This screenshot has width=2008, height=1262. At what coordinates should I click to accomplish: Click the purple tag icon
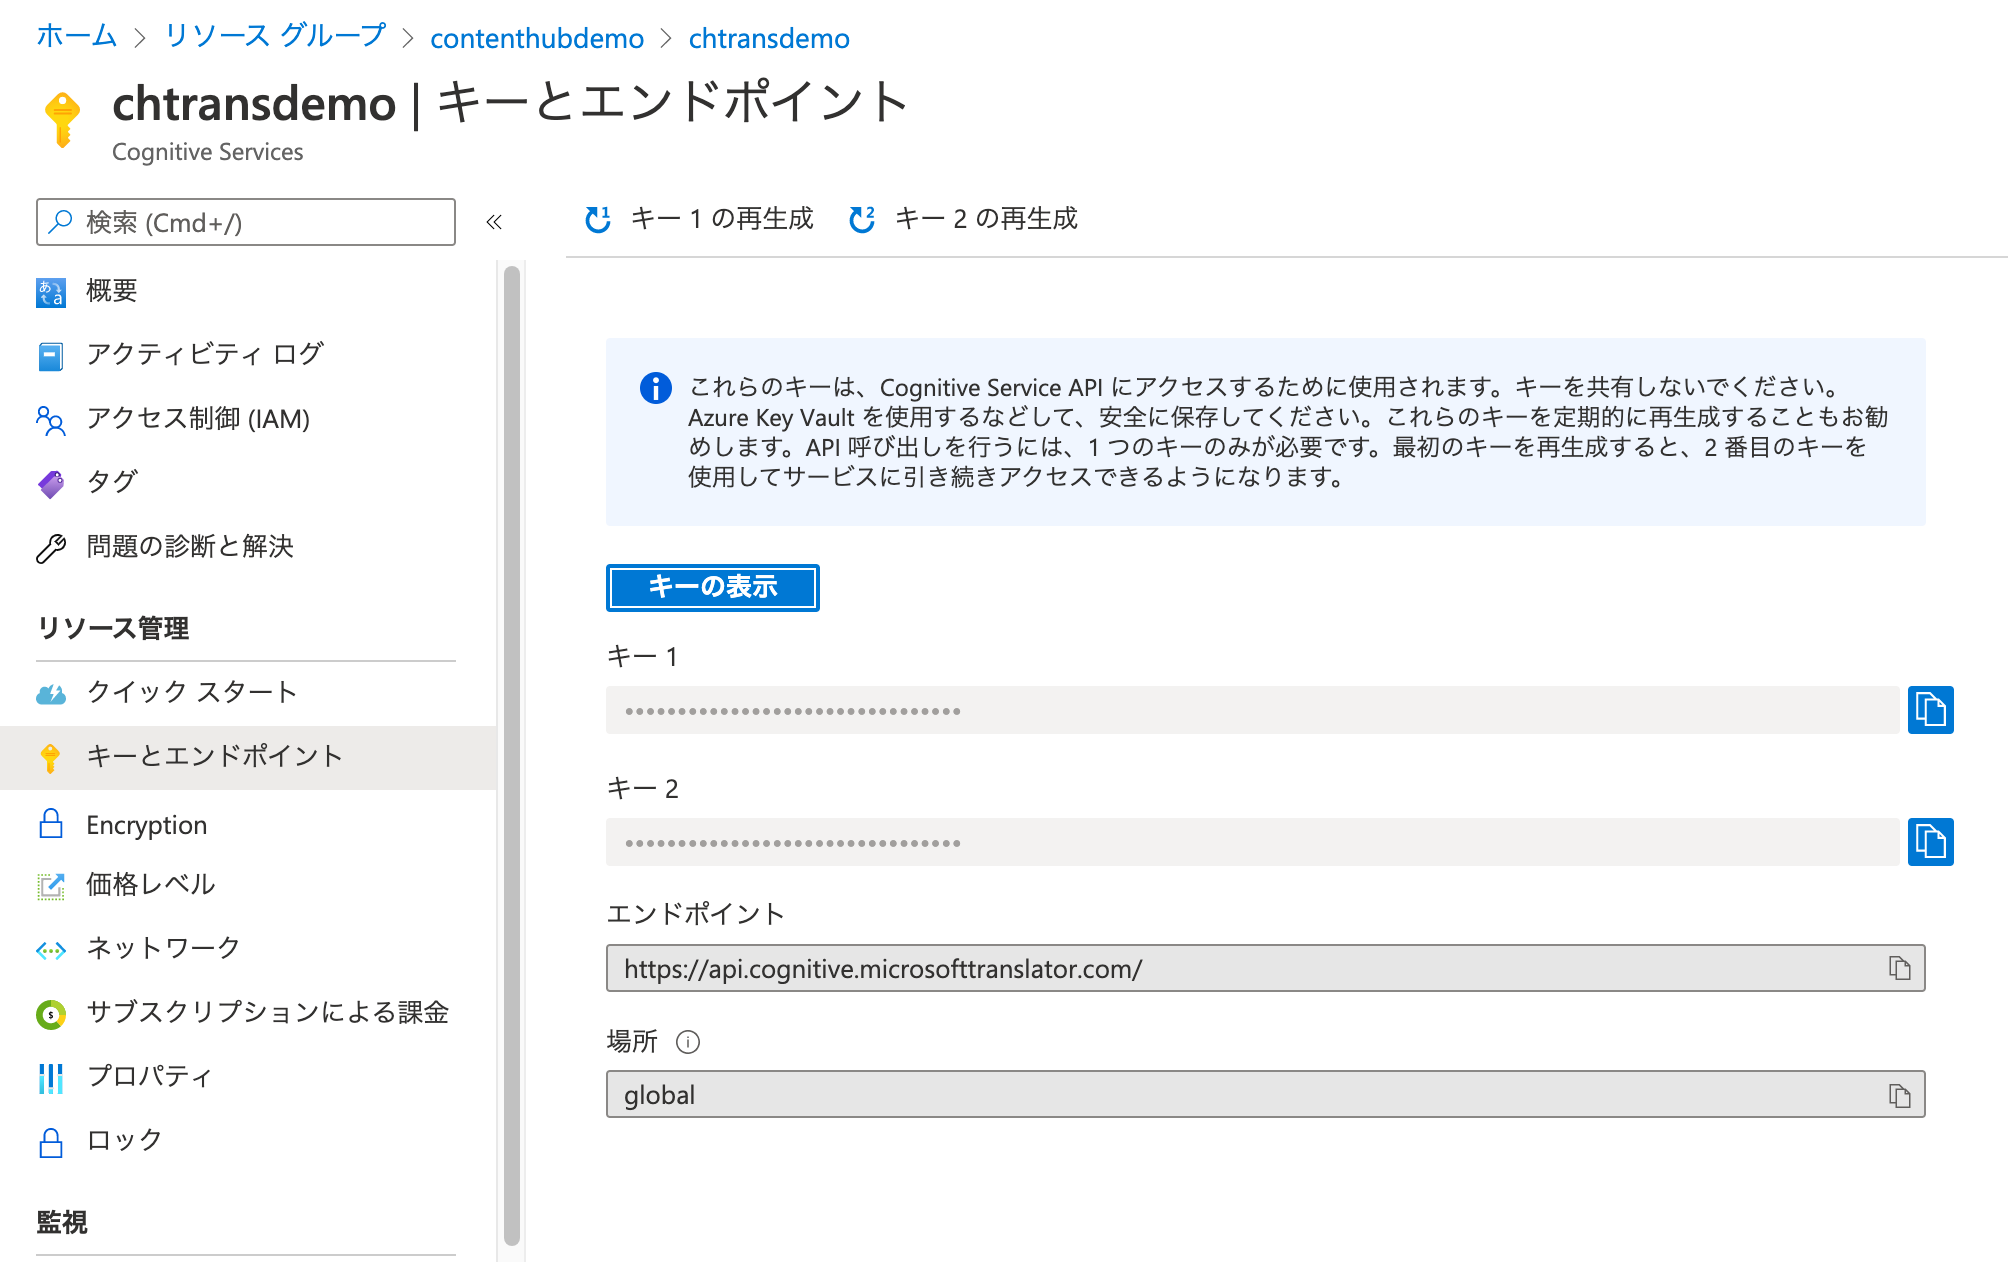(x=51, y=484)
